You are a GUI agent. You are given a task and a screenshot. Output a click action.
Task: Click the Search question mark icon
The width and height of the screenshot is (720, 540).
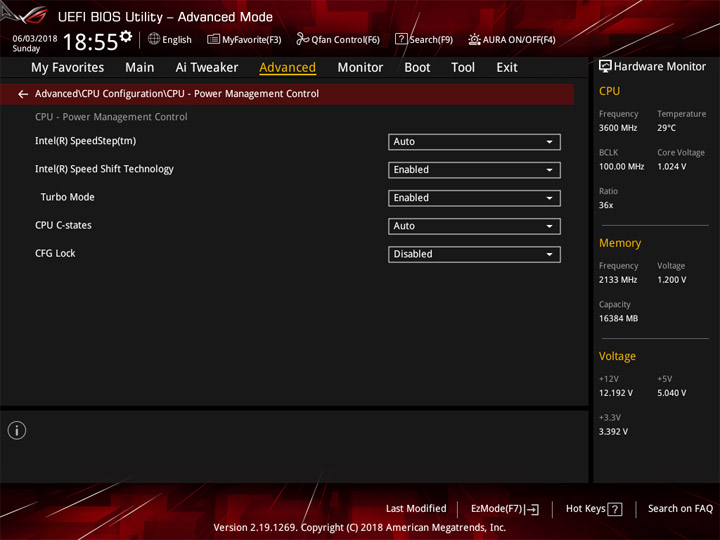(x=401, y=39)
